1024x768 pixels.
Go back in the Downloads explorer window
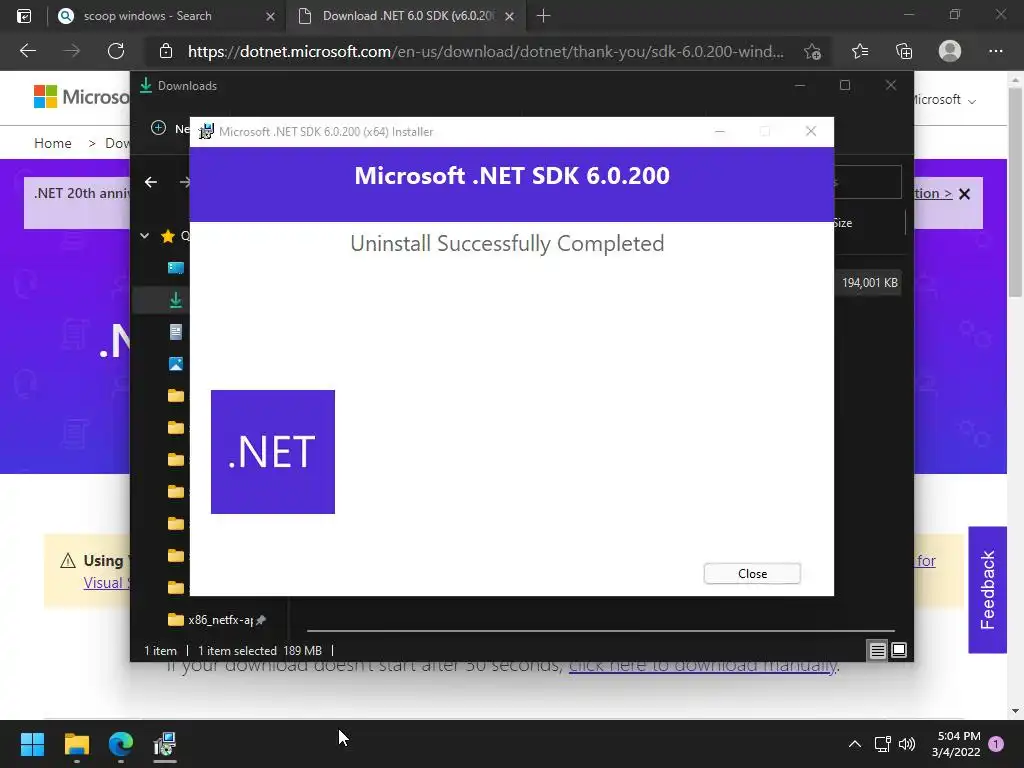[x=151, y=182]
